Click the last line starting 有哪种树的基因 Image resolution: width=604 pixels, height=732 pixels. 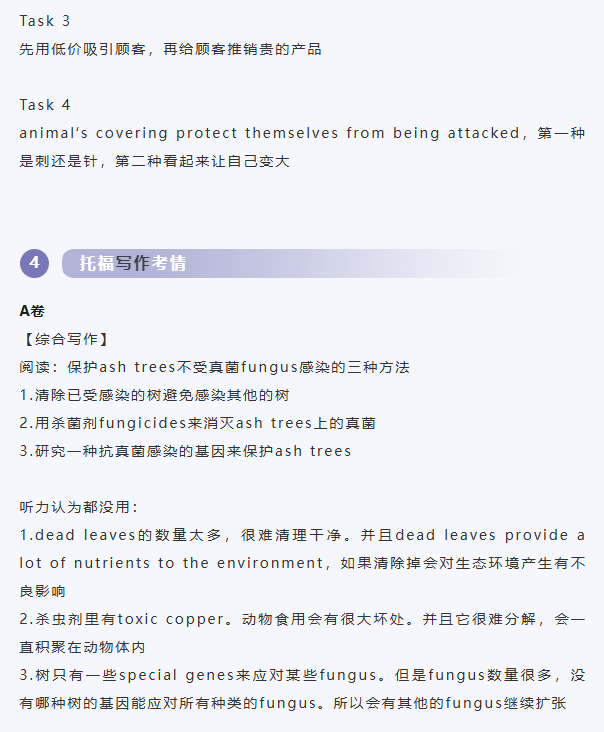click(293, 703)
